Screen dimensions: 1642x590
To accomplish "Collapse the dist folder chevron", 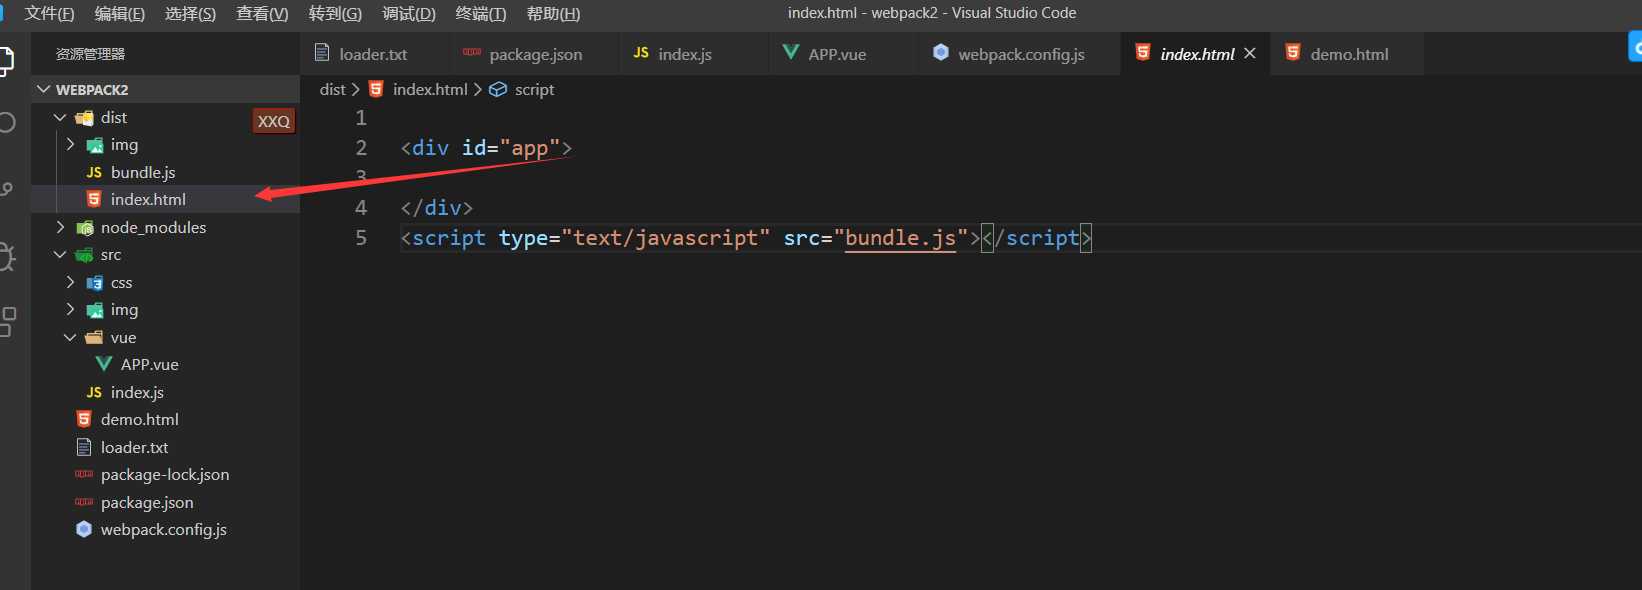I will click(x=60, y=117).
